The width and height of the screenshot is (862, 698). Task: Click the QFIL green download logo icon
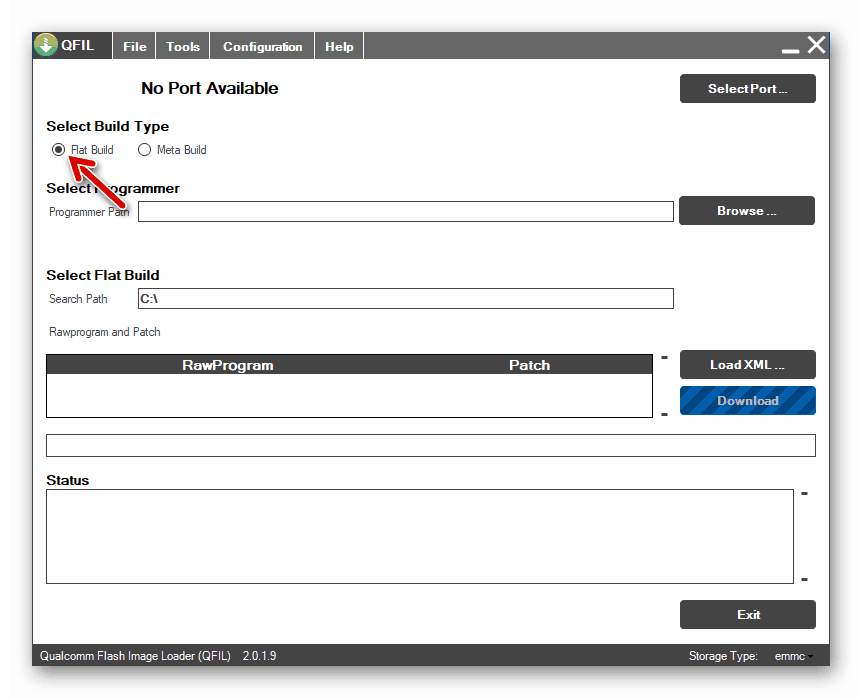(46, 45)
